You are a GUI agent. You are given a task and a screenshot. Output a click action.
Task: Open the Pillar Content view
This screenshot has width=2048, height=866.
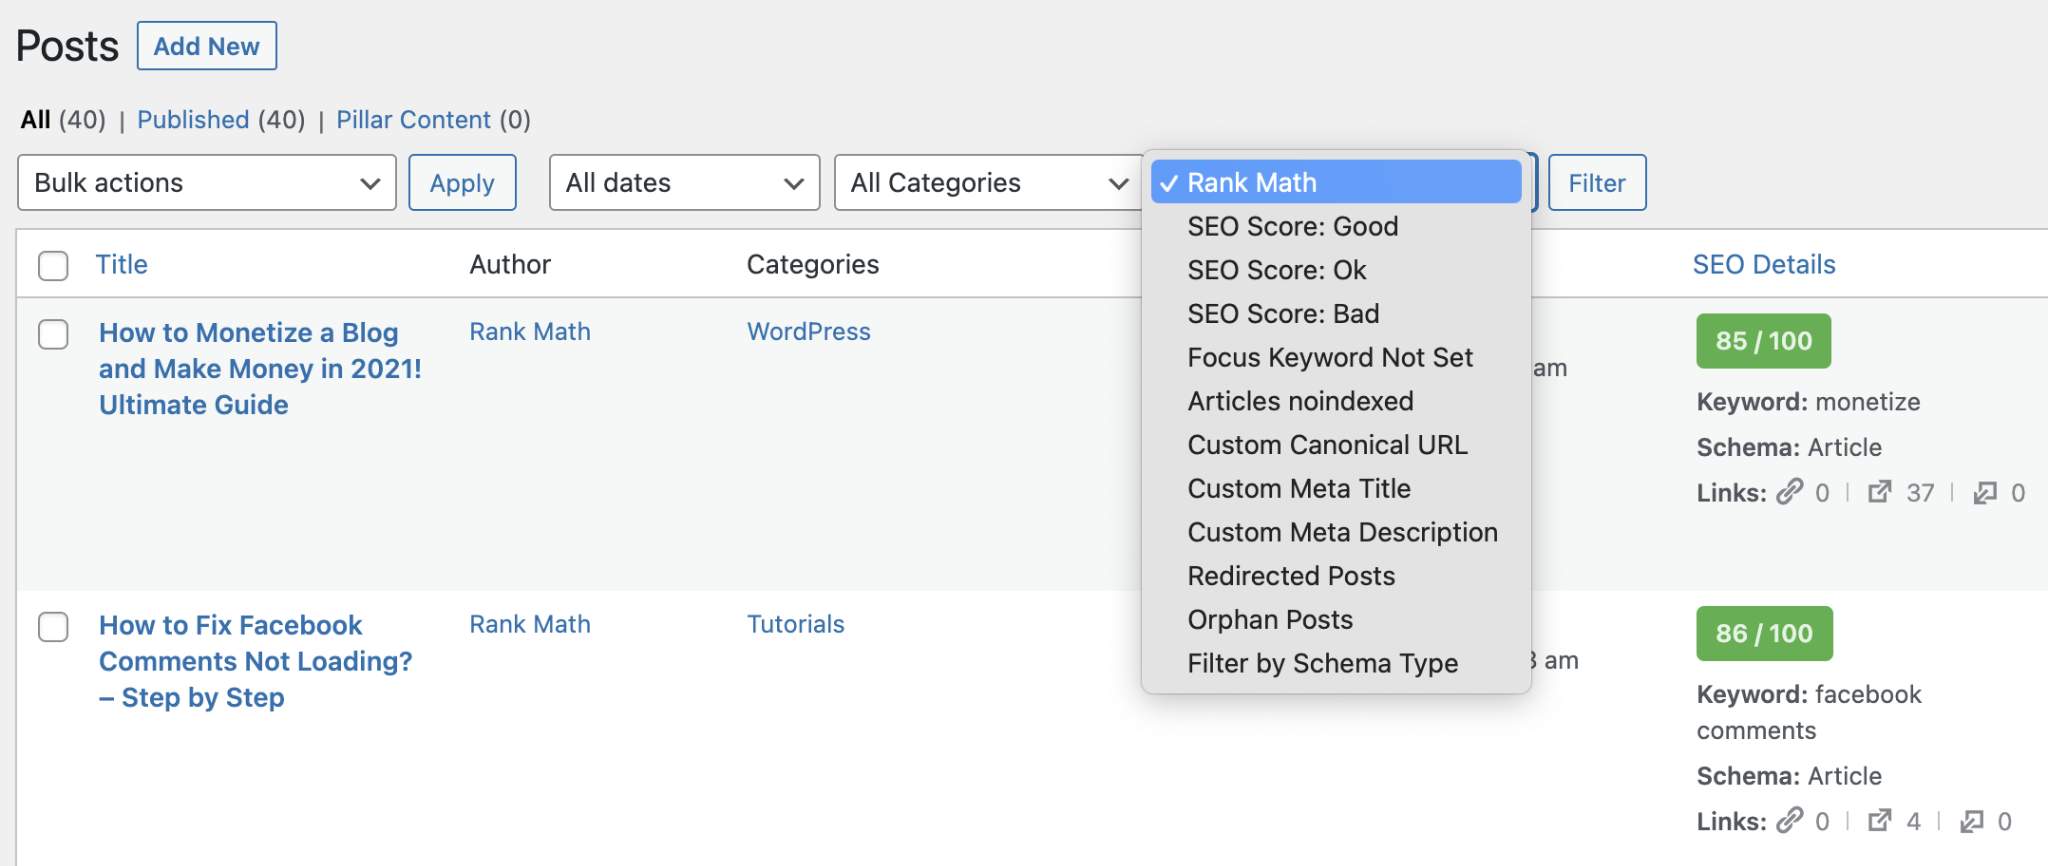pyautogui.click(x=413, y=120)
